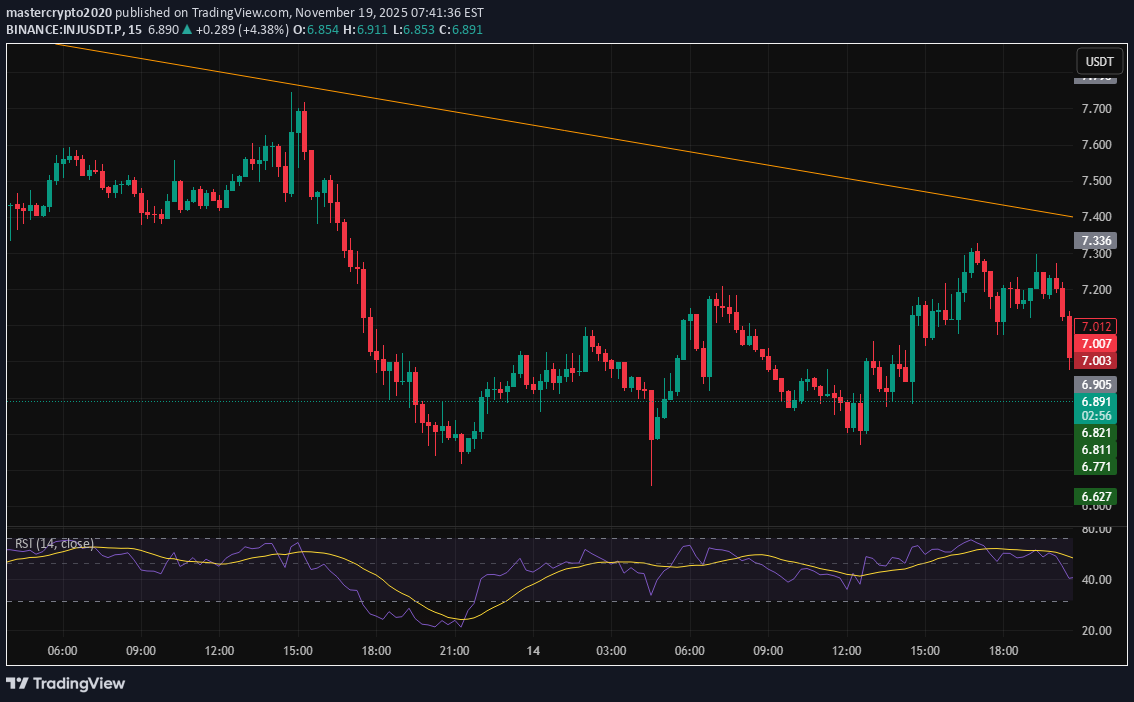Click the 20.00 RSI scale label
The width and height of the screenshot is (1134, 702).
(x=1095, y=630)
